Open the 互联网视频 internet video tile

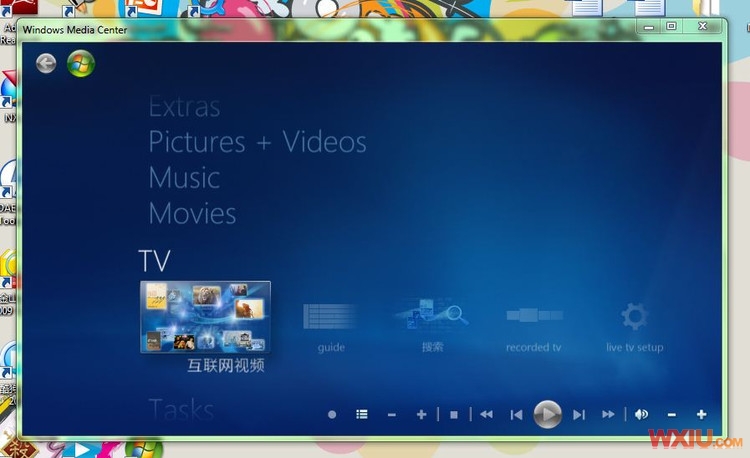(205, 317)
